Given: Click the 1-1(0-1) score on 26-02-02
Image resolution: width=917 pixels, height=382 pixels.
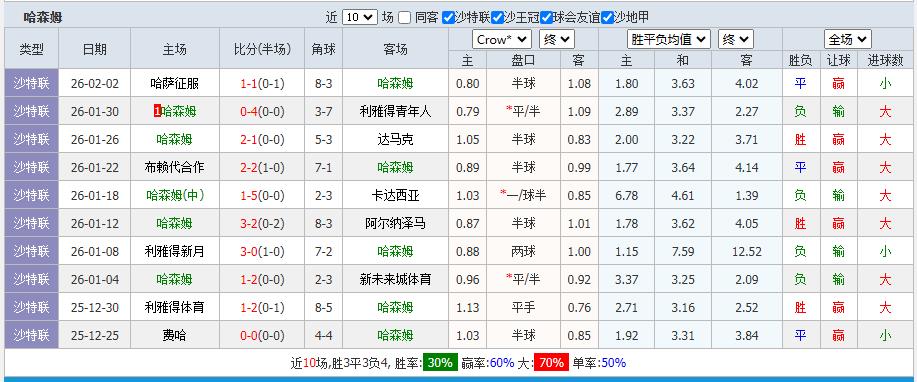Looking at the screenshot, I should [263, 84].
